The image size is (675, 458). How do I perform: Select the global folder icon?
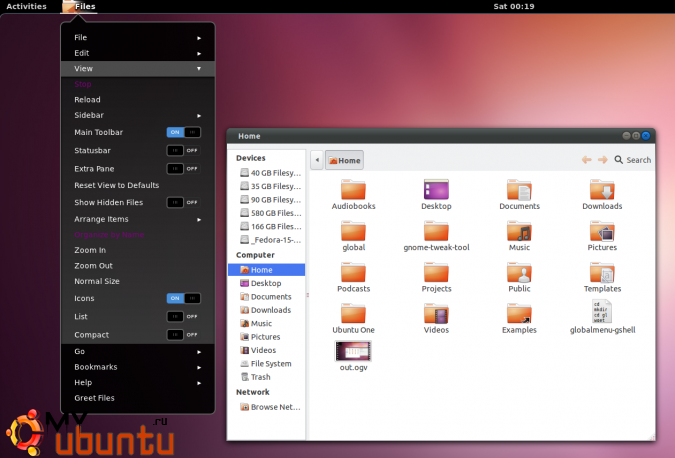pos(353,231)
